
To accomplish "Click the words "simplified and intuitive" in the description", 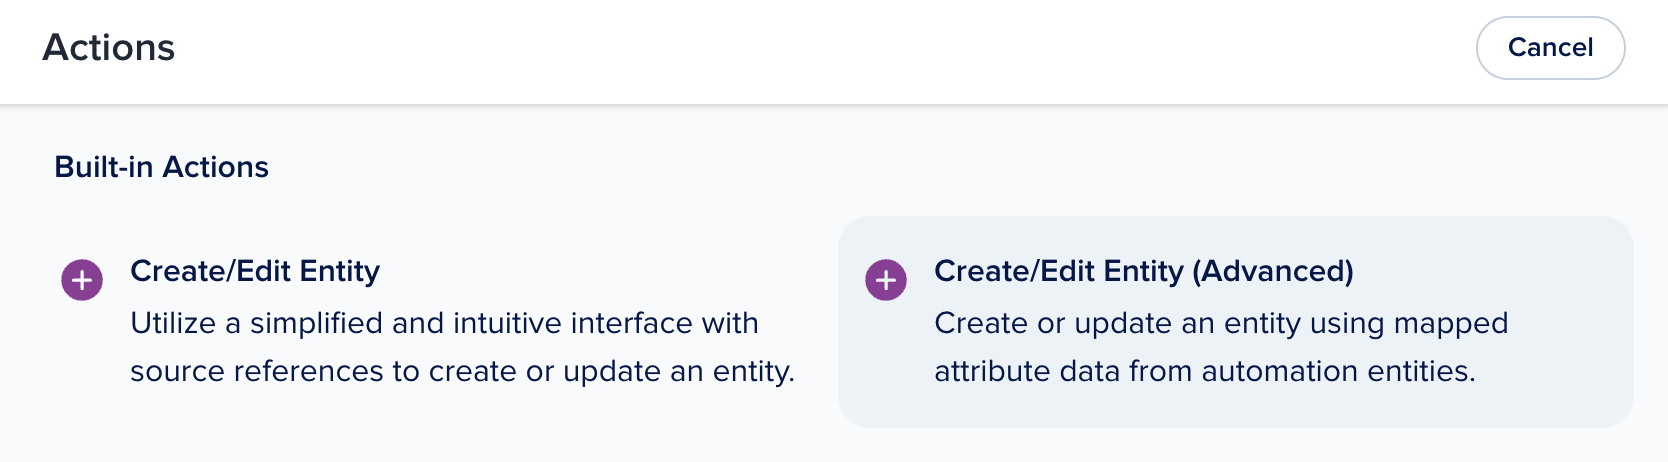I will (407, 323).
